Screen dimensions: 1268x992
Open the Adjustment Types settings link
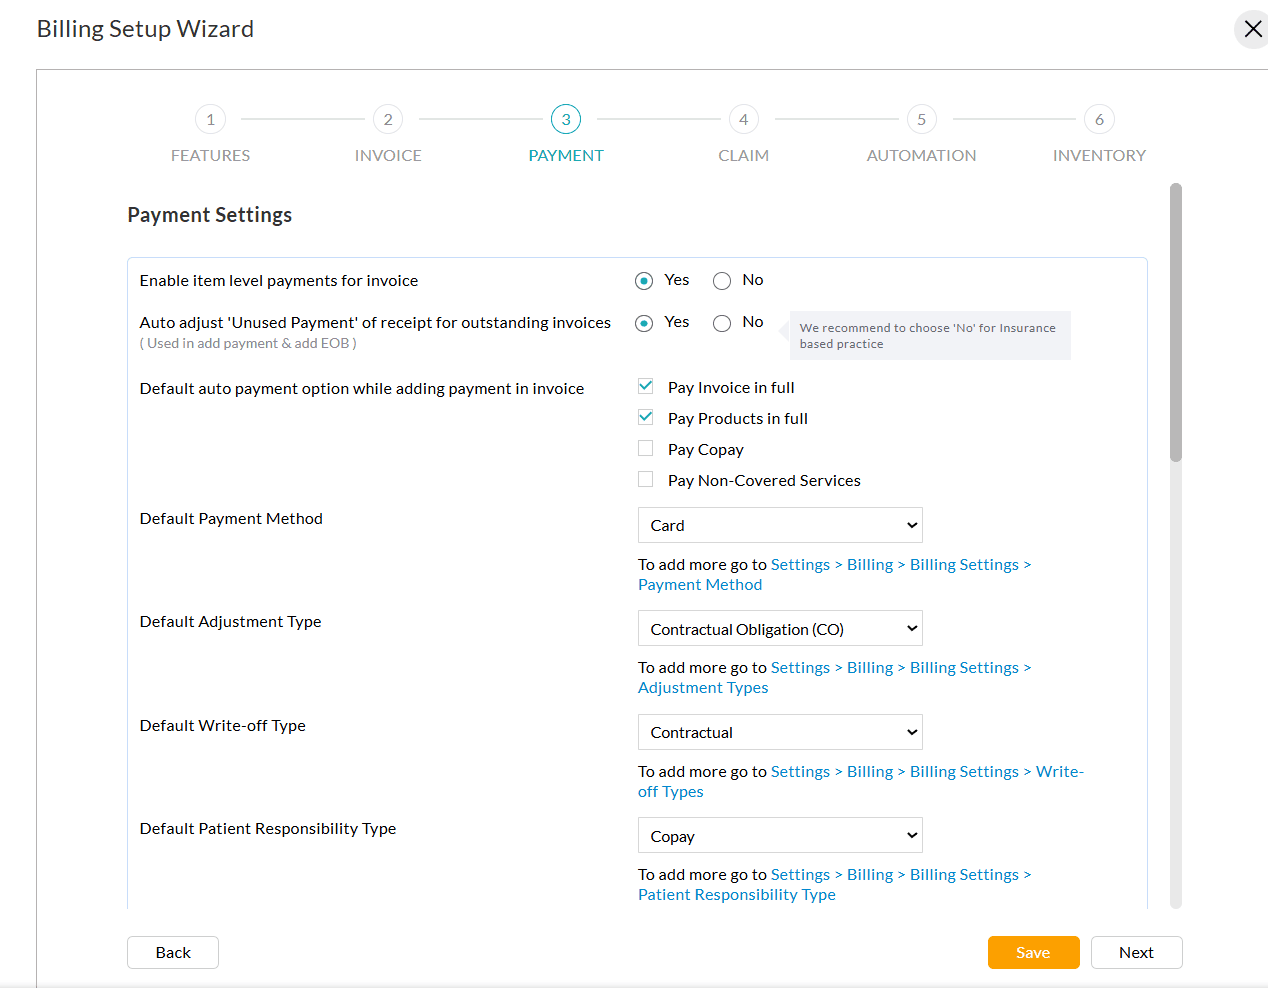[702, 687]
